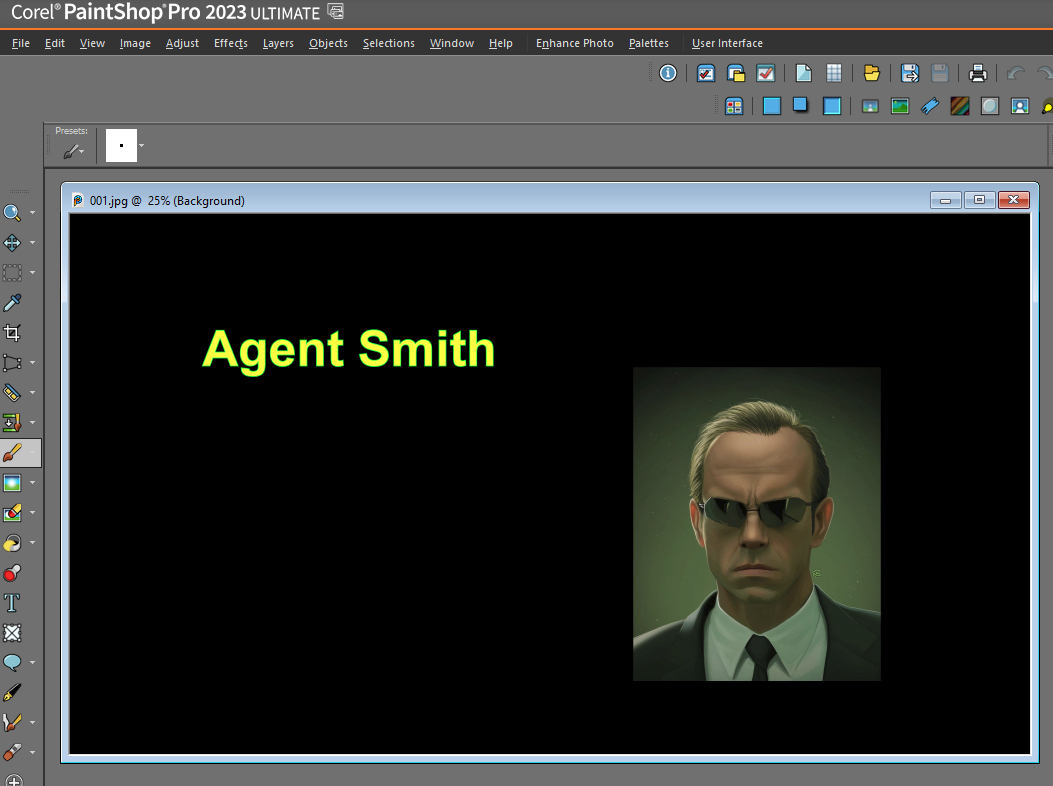The width and height of the screenshot is (1053, 786).
Task: Select the Crop tool
Action: click(12, 332)
